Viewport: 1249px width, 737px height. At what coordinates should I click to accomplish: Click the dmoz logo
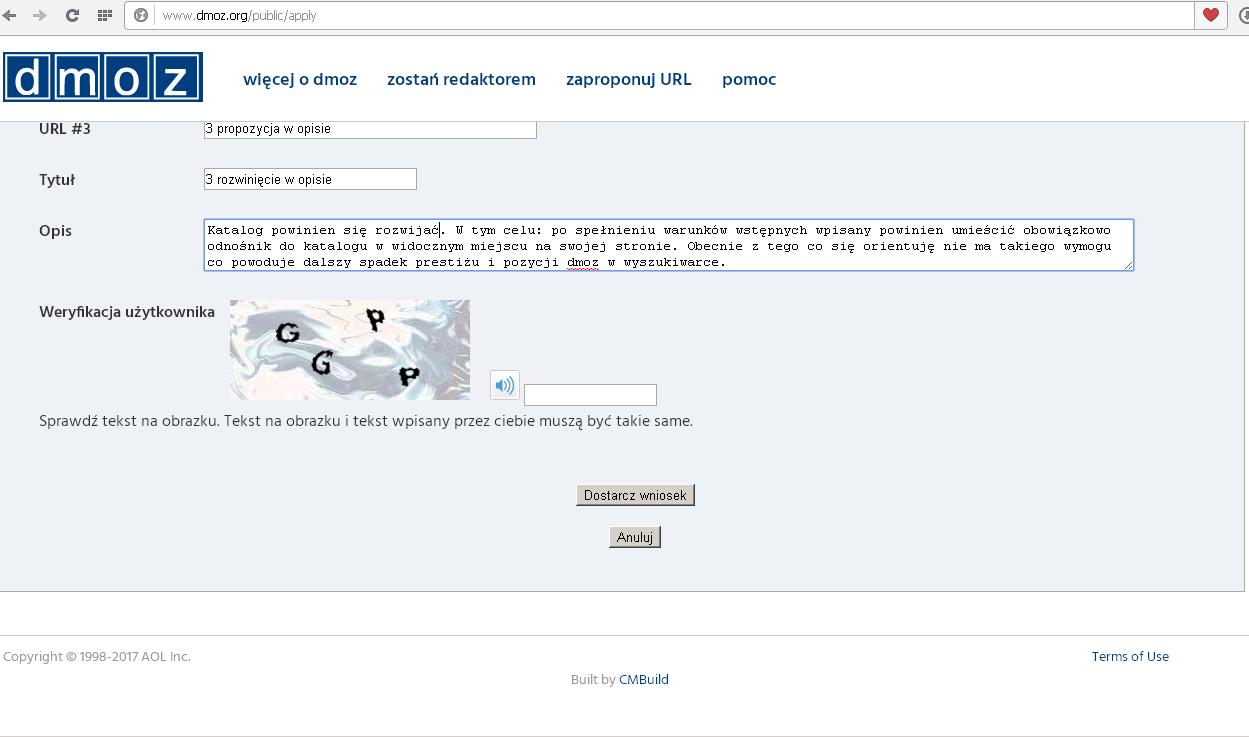(x=103, y=77)
